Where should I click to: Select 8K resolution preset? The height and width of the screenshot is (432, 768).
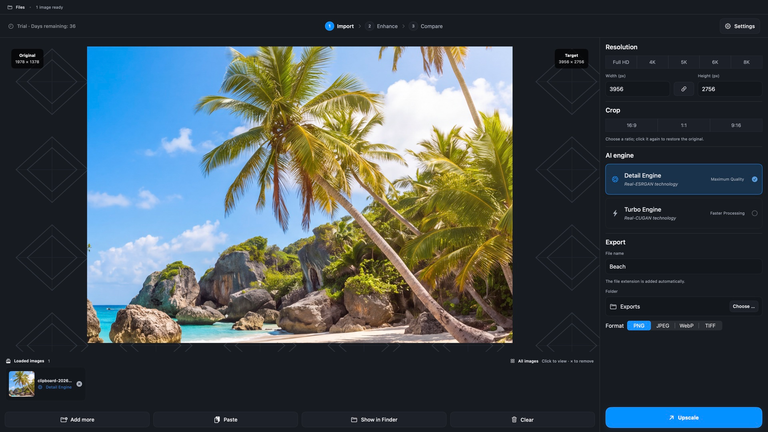[x=746, y=62]
